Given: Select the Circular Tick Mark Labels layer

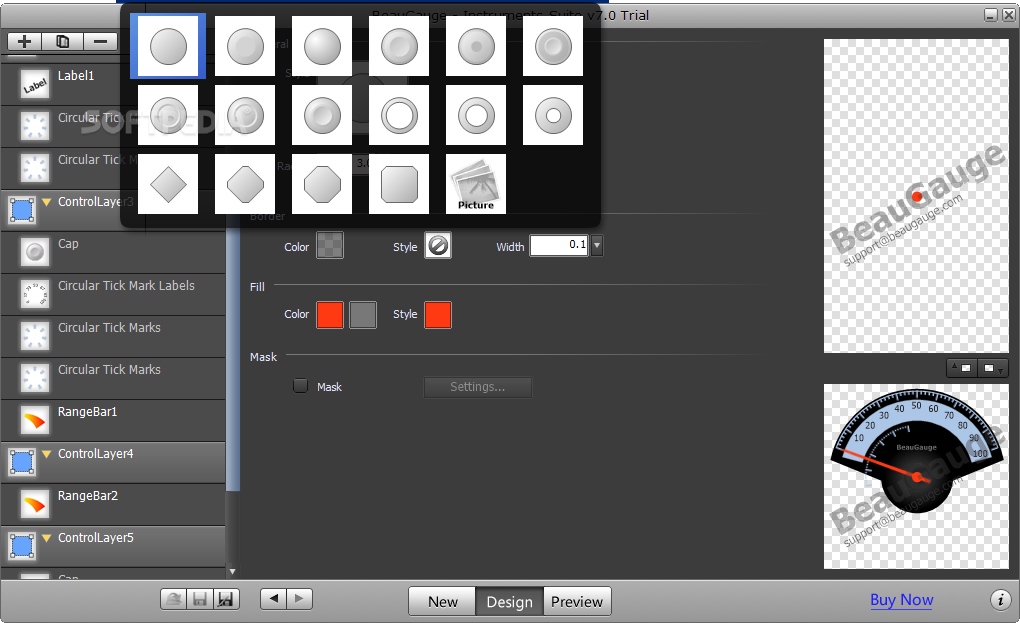Looking at the screenshot, I should click(113, 295).
